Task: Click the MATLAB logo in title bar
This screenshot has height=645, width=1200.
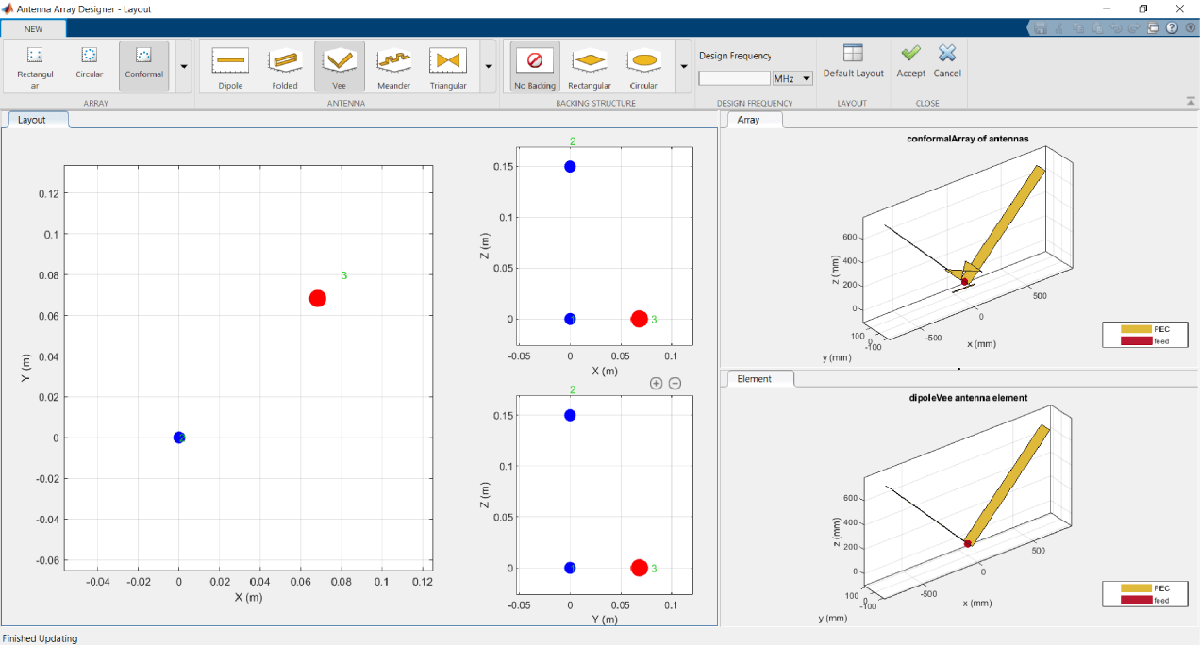Action: pos(9,8)
